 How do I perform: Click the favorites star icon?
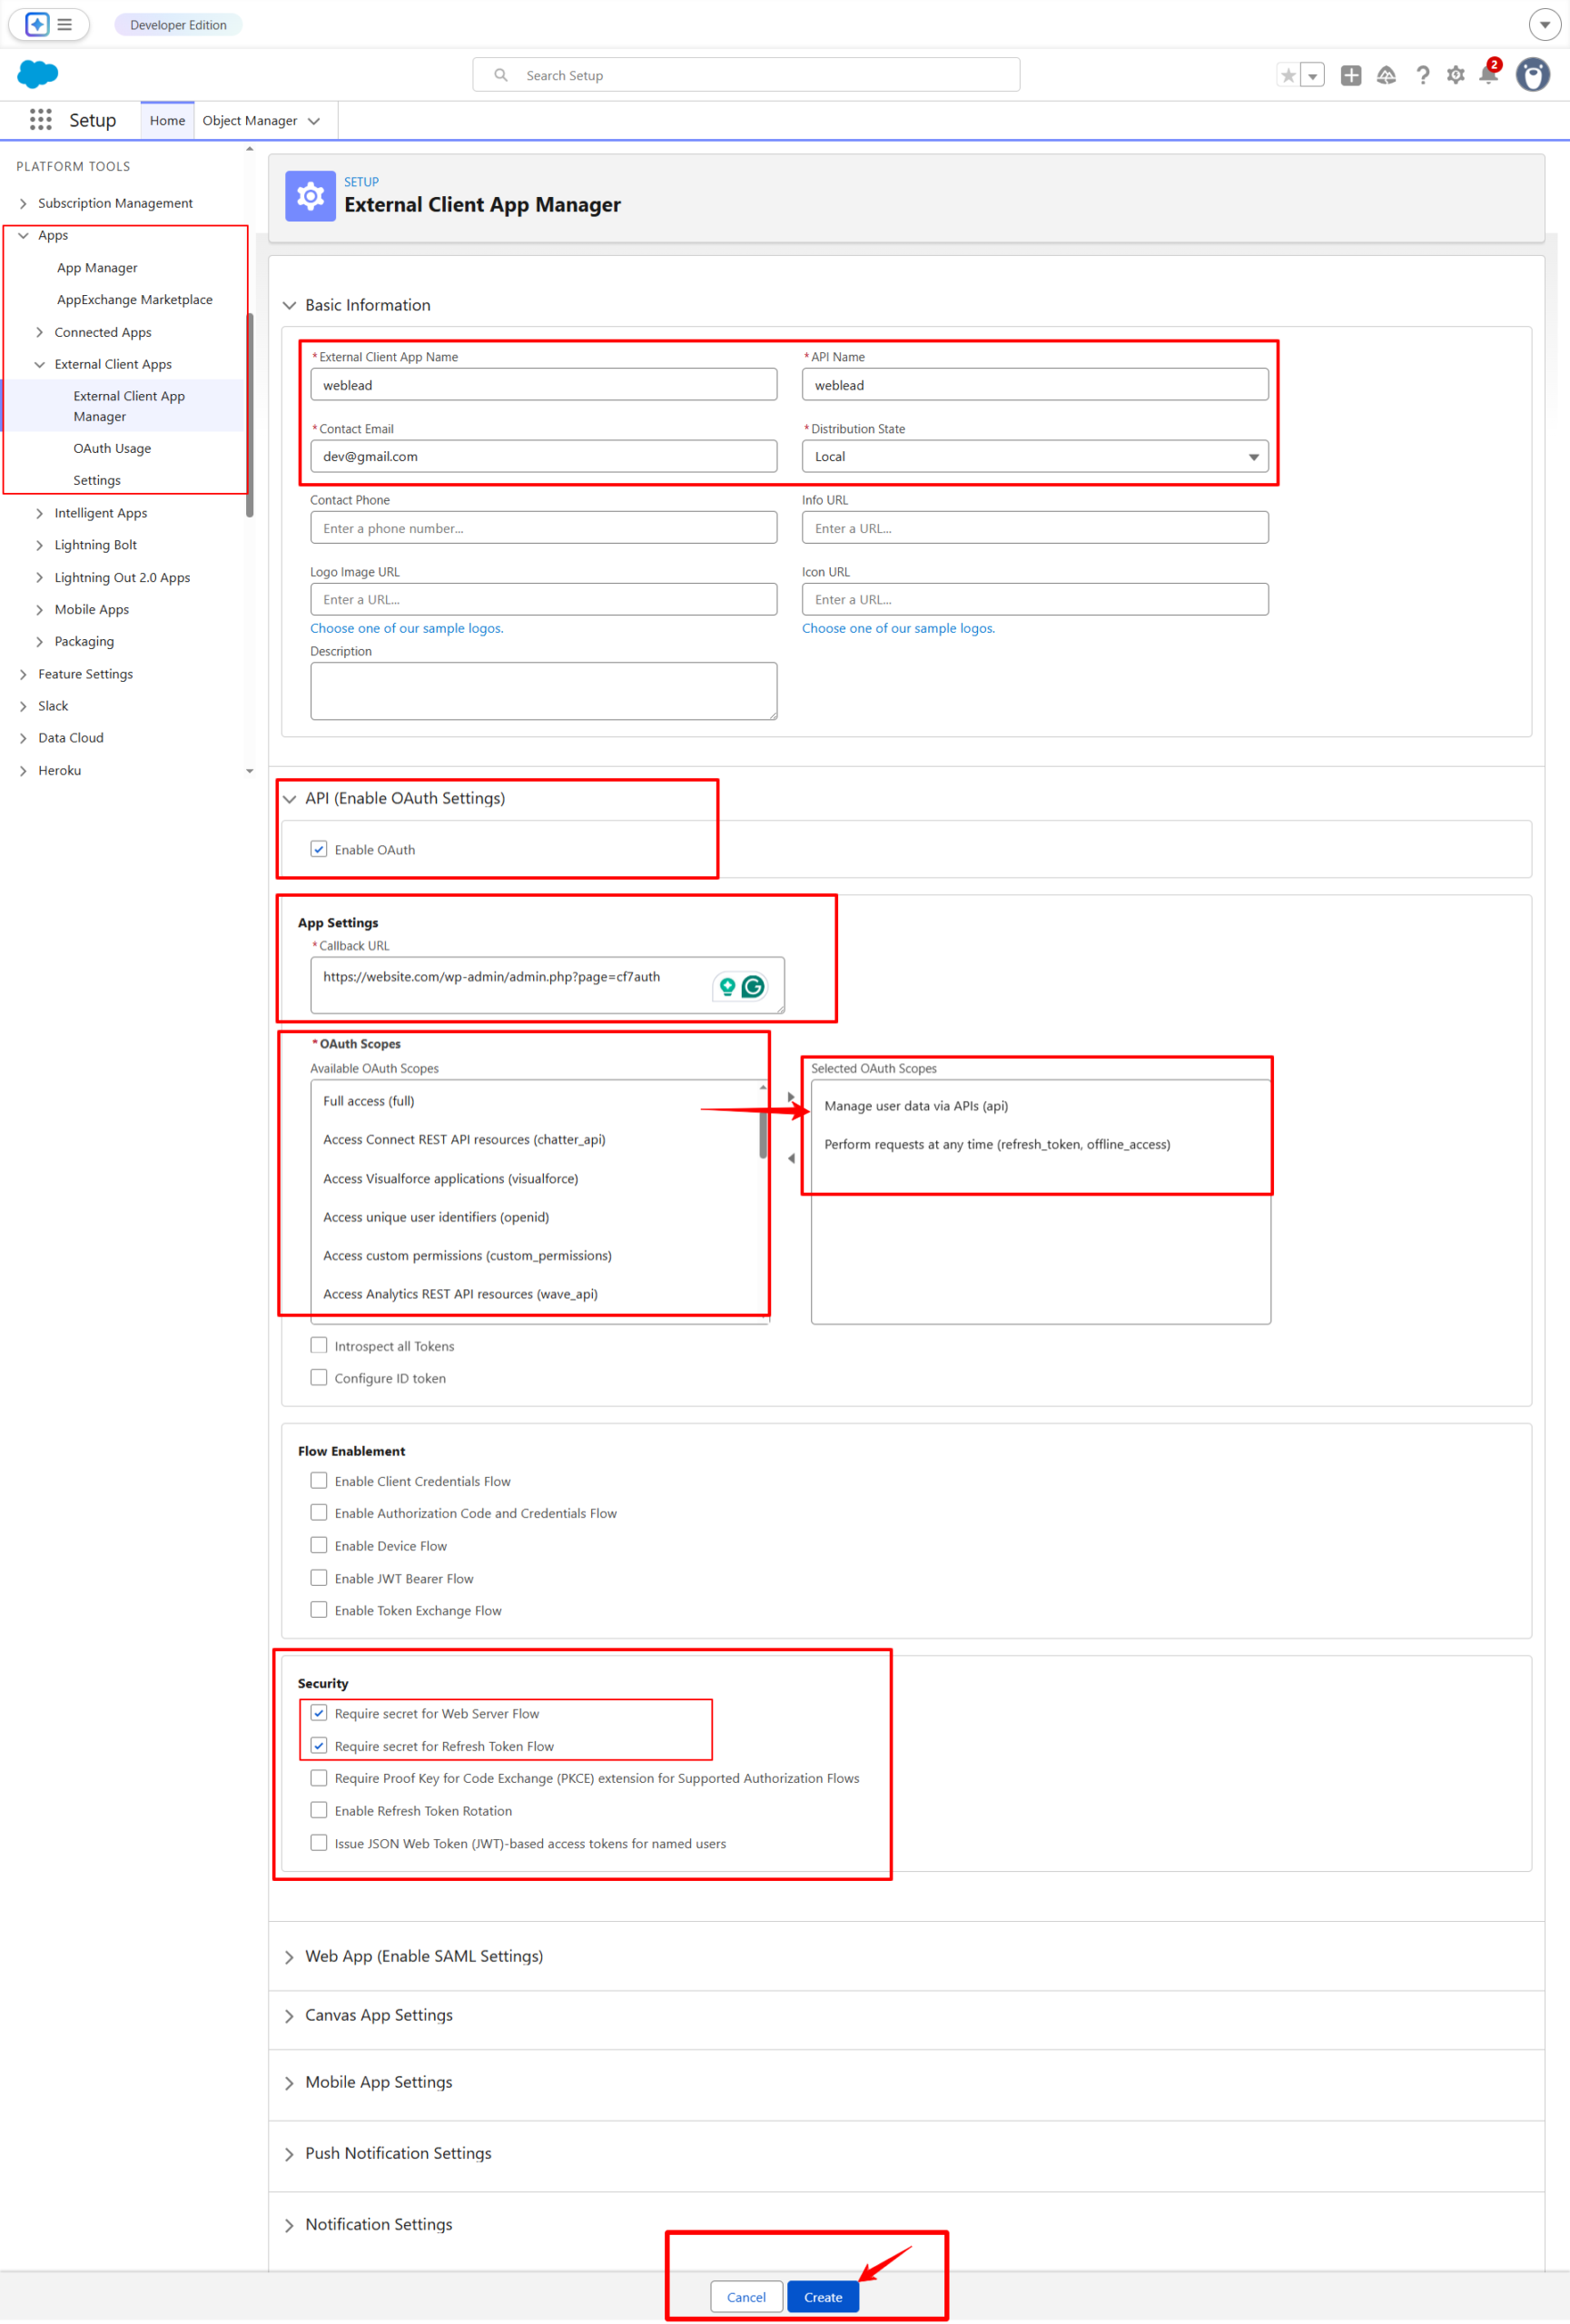pyautogui.click(x=1287, y=74)
